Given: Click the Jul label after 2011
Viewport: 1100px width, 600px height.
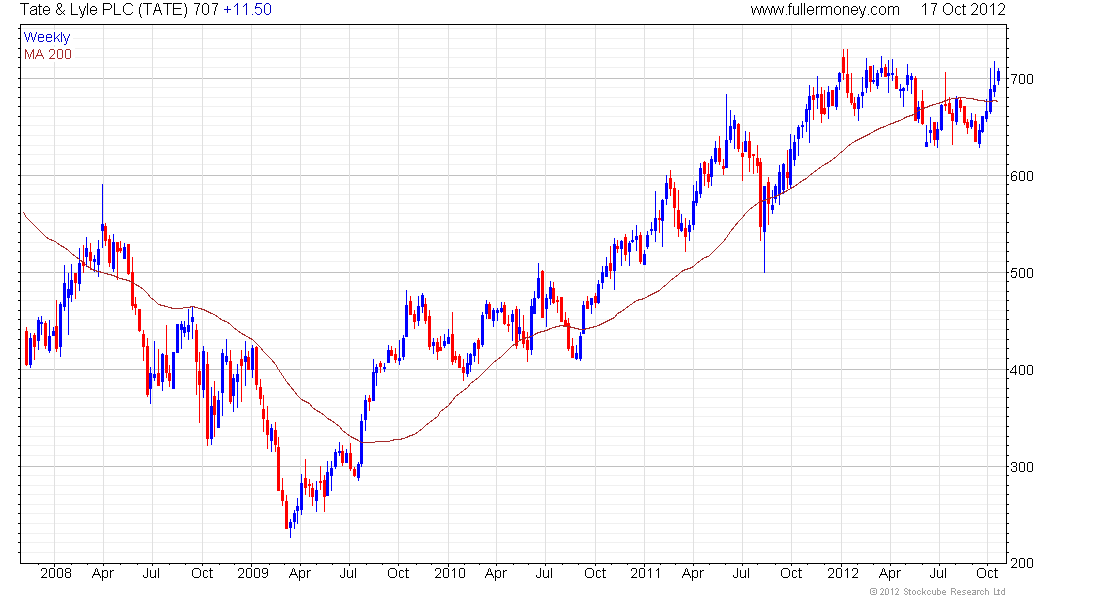Looking at the screenshot, I should (742, 573).
